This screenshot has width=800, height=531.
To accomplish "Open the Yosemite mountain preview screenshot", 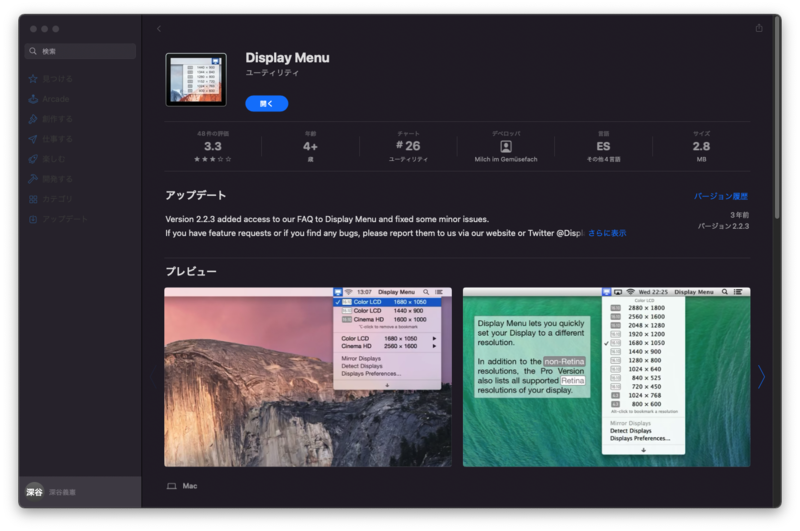I will pyautogui.click(x=308, y=377).
